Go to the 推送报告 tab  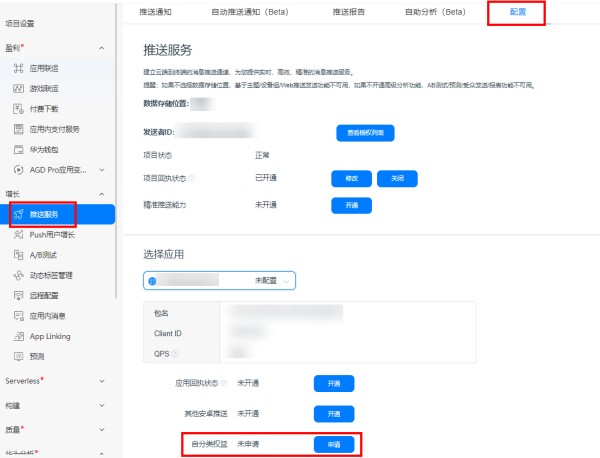349,12
